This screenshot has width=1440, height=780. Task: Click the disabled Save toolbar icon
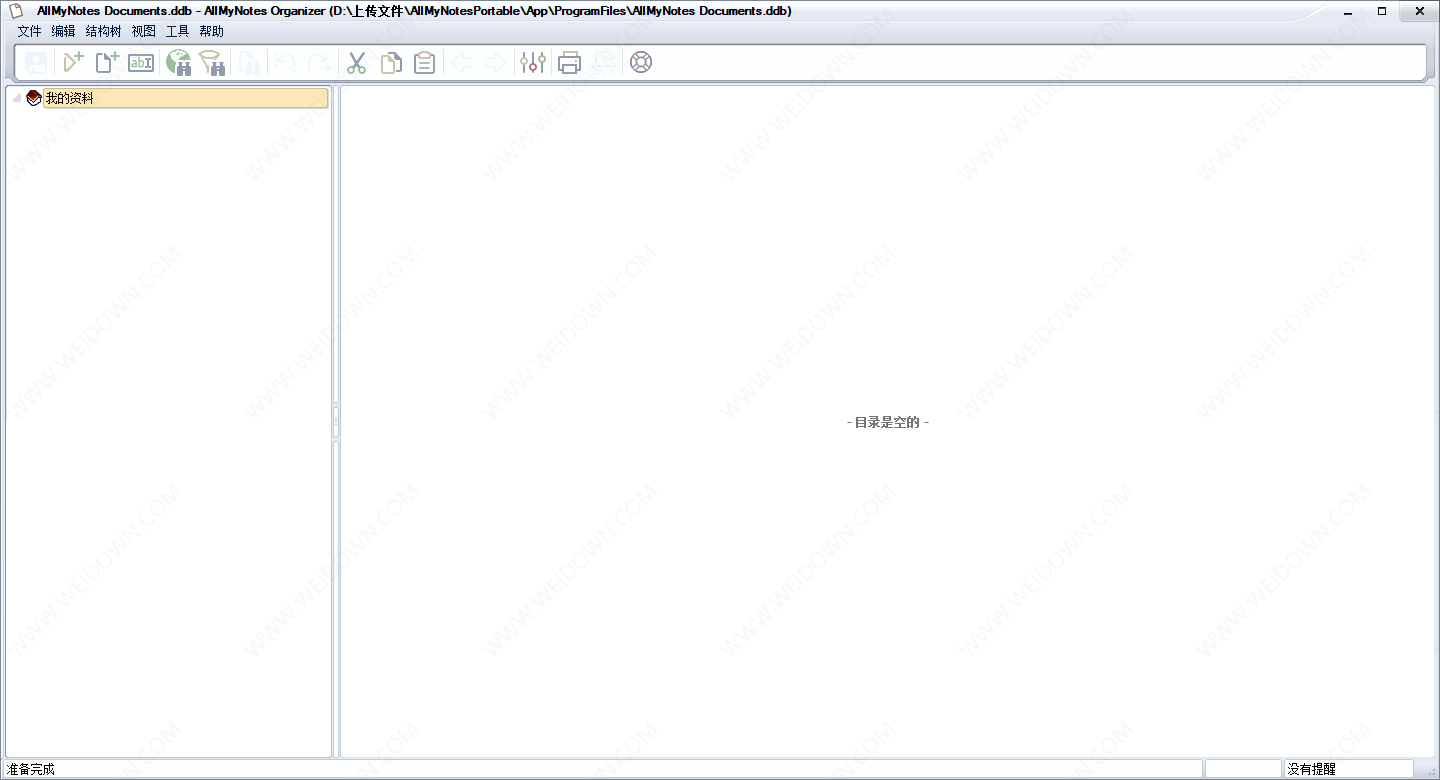click(37, 63)
